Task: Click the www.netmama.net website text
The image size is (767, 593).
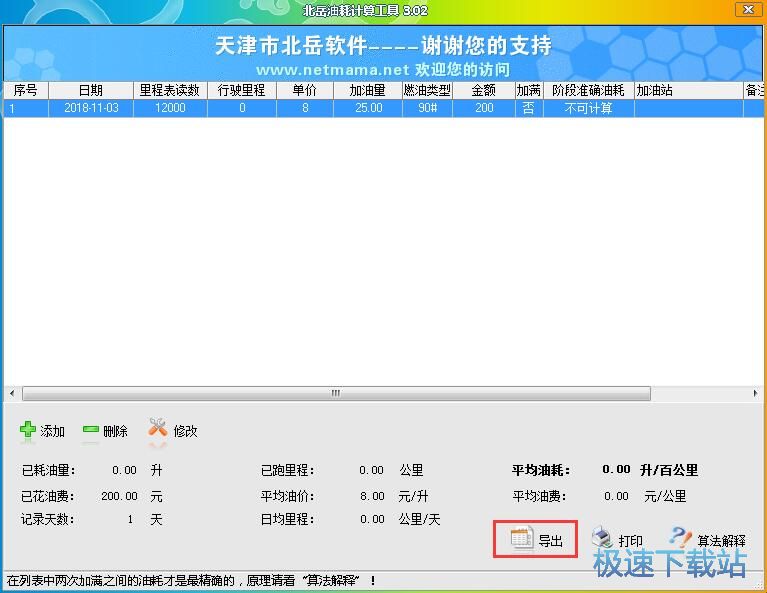Action: point(333,70)
